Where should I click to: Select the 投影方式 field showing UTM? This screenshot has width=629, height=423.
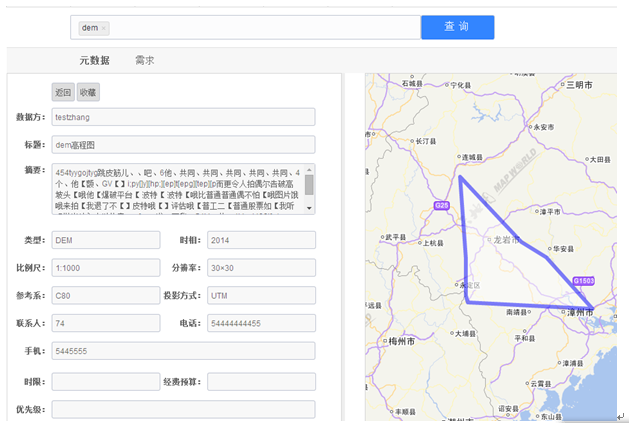pos(261,295)
